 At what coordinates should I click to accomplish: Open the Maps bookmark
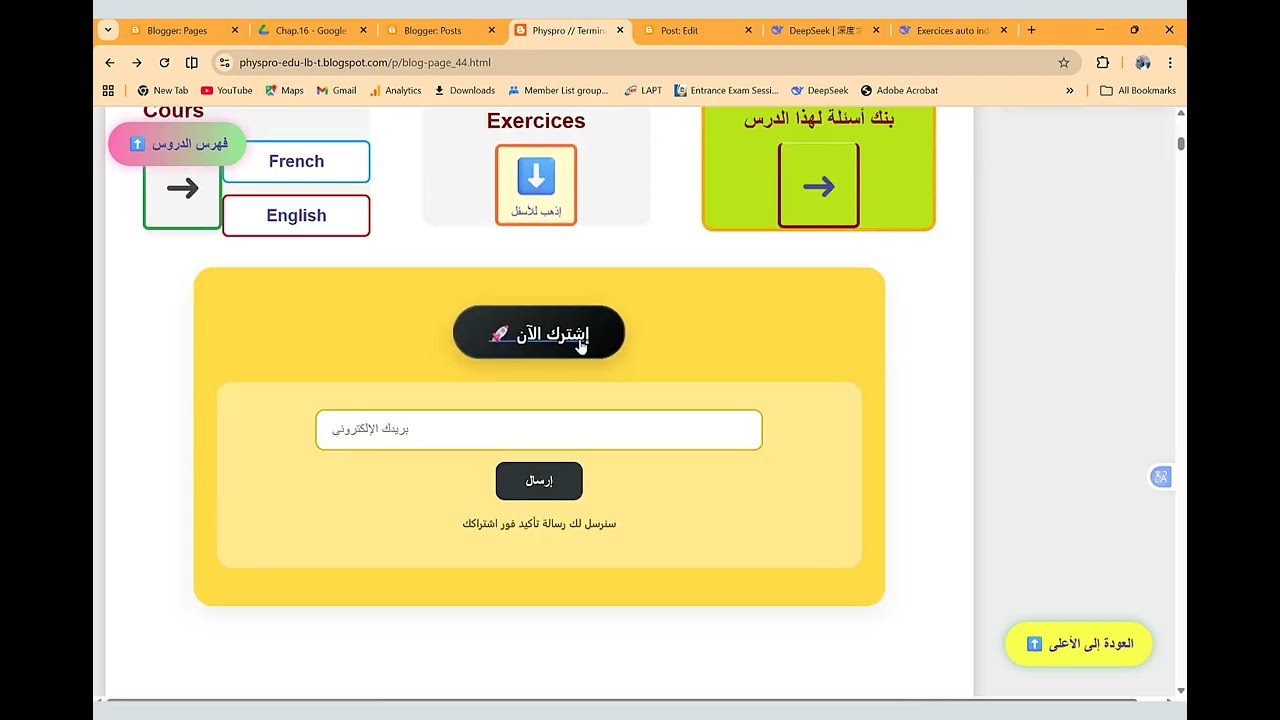[x=284, y=90]
